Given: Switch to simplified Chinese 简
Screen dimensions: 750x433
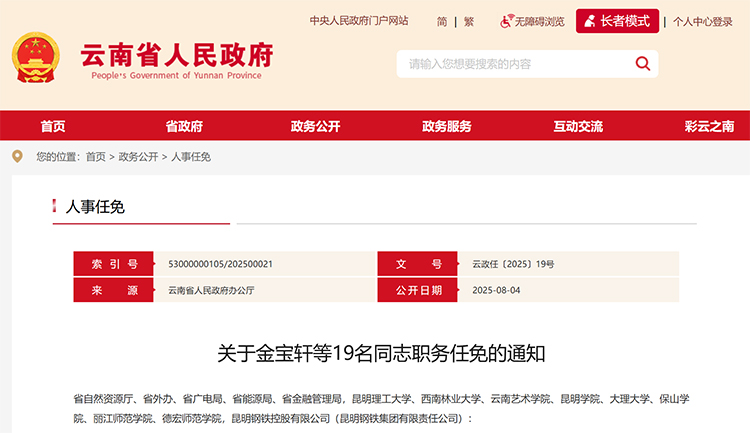Looking at the screenshot, I should point(441,21).
